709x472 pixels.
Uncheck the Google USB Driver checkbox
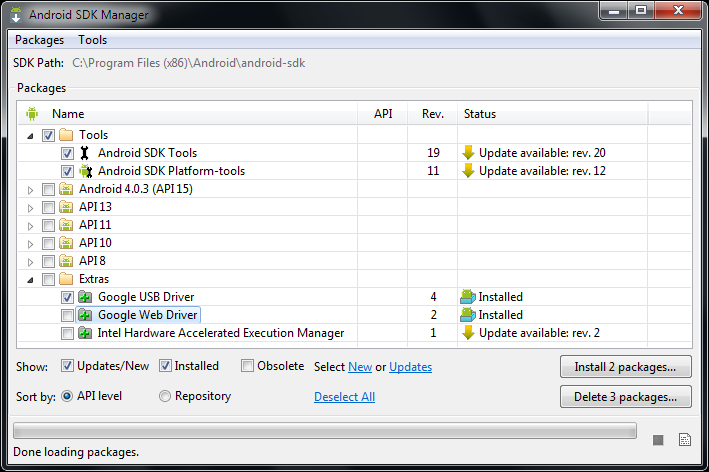click(x=67, y=297)
